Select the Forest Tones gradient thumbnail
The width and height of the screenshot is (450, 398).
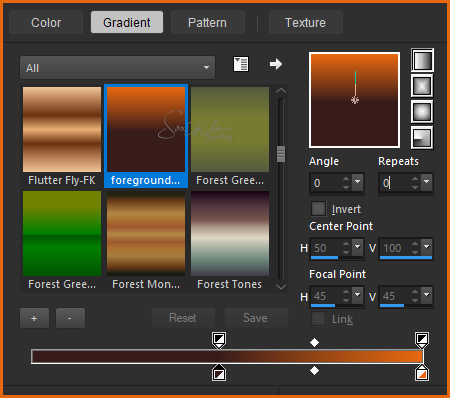tap(230, 233)
